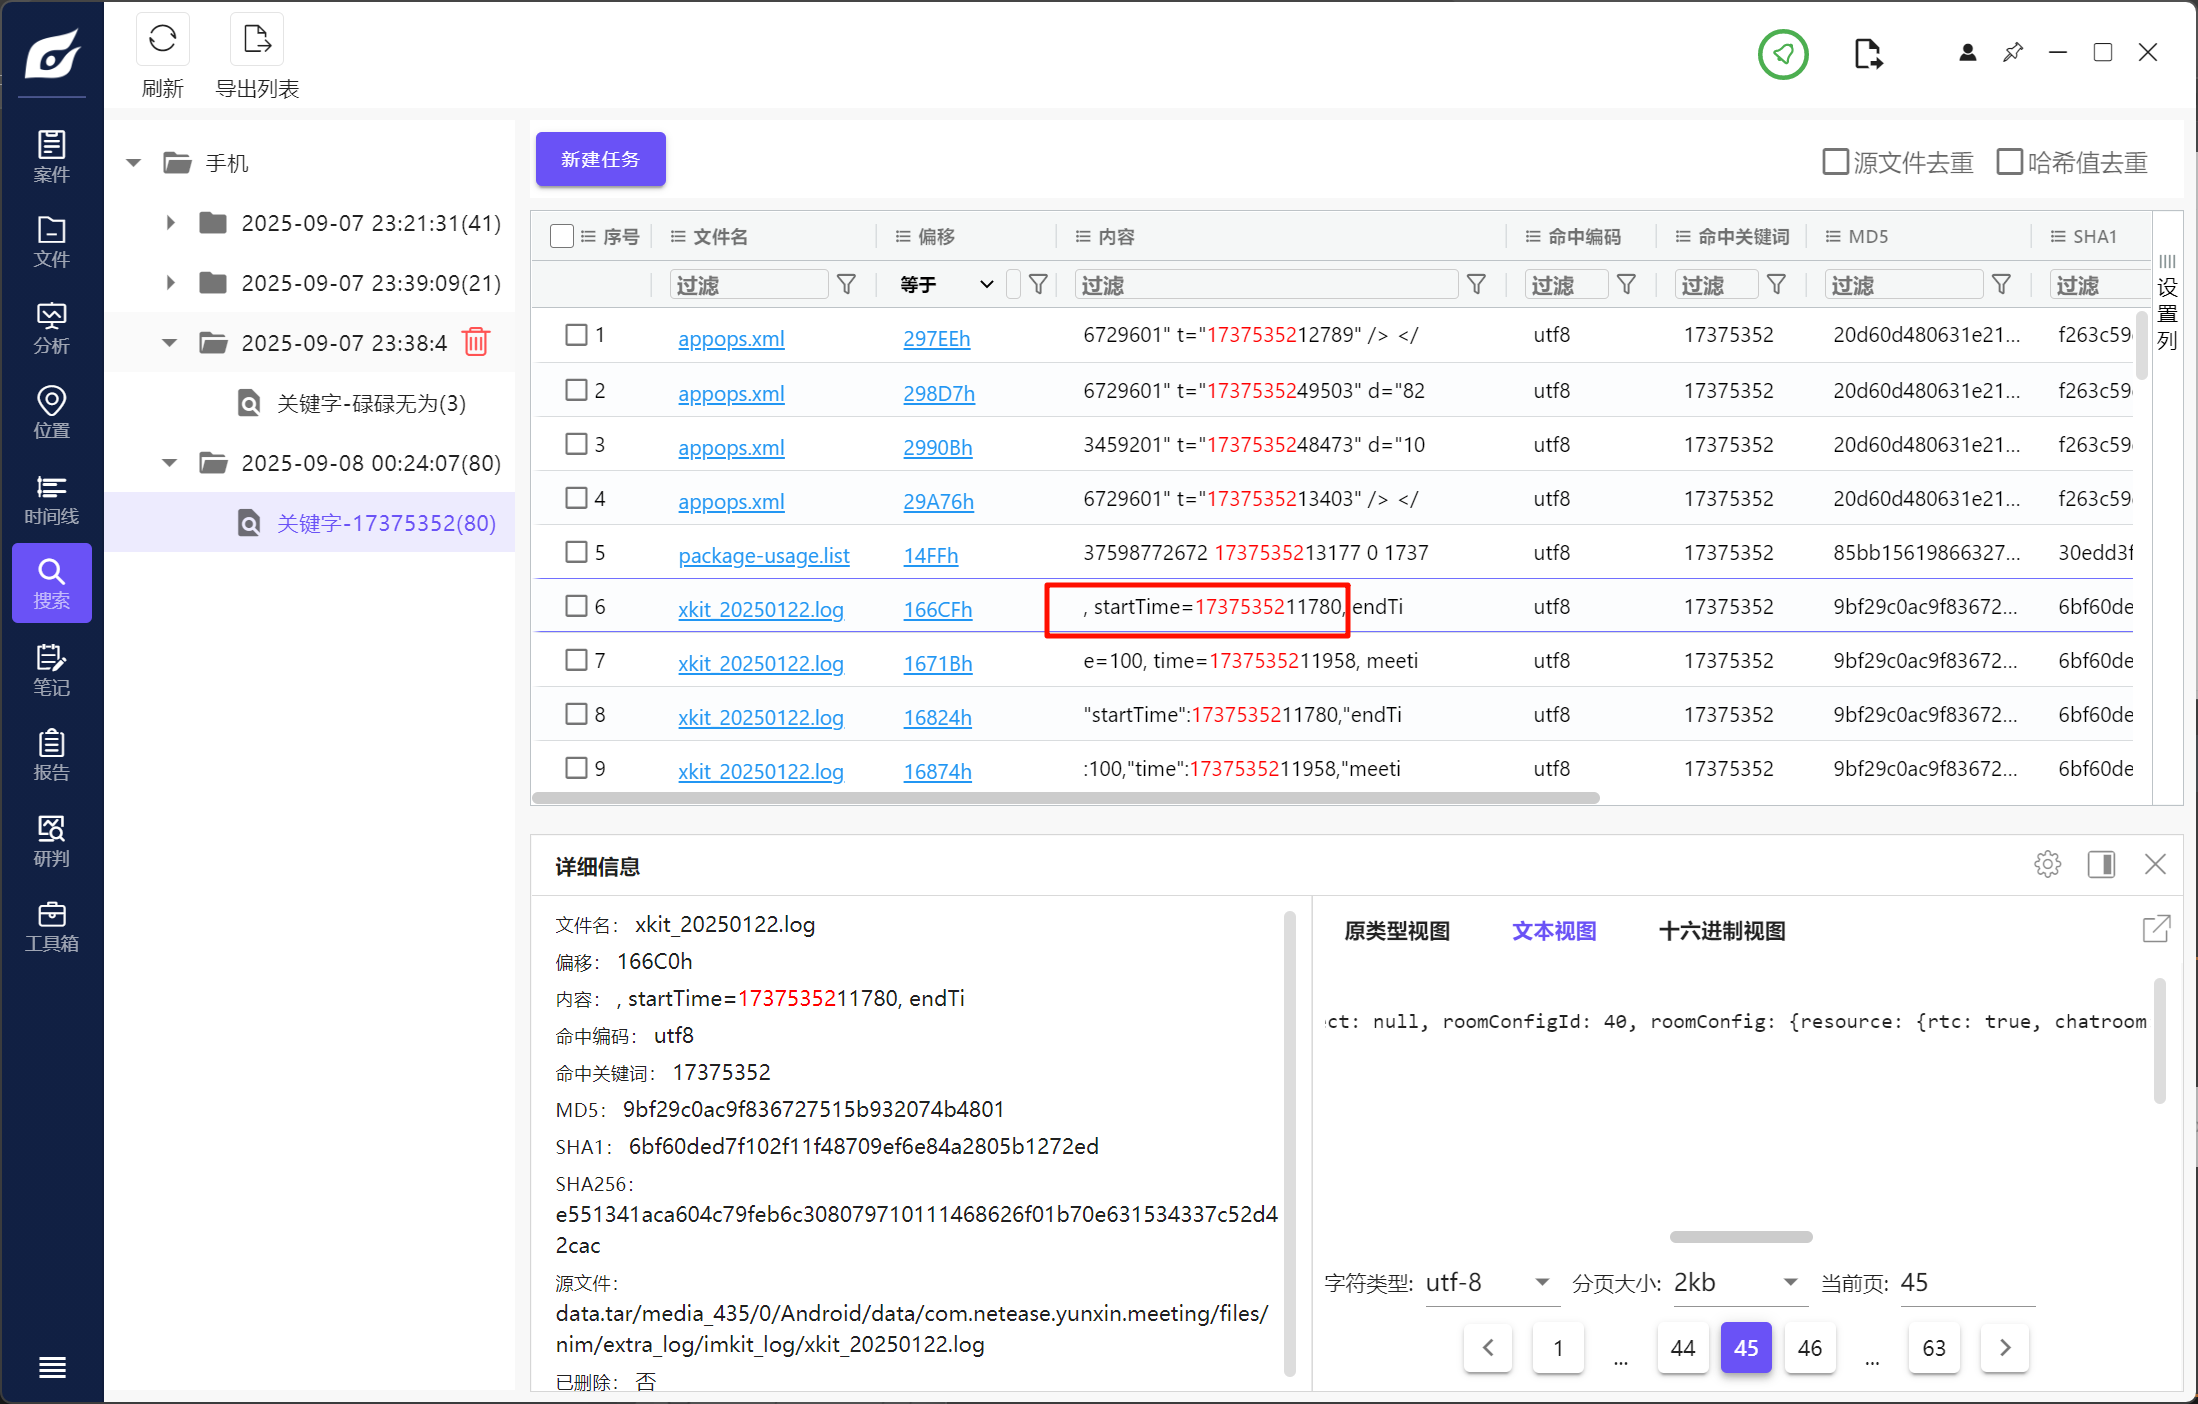Enable 源文件去重 checkbox
The width and height of the screenshot is (2198, 1404).
click(1835, 162)
